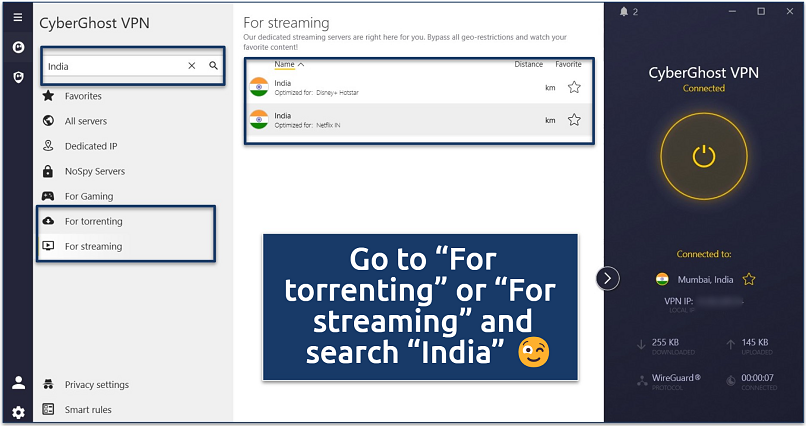Open the notifications bell icon
Image resolution: width=806 pixels, height=426 pixels.
[625, 12]
